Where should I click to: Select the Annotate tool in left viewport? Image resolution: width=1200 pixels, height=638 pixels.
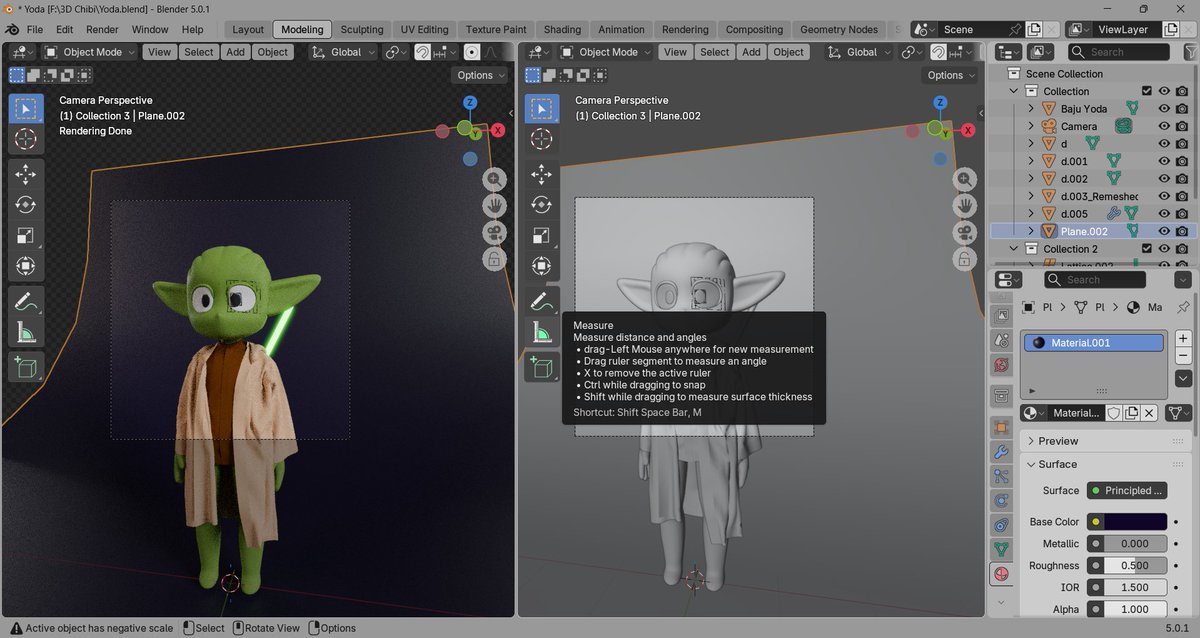point(26,302)
